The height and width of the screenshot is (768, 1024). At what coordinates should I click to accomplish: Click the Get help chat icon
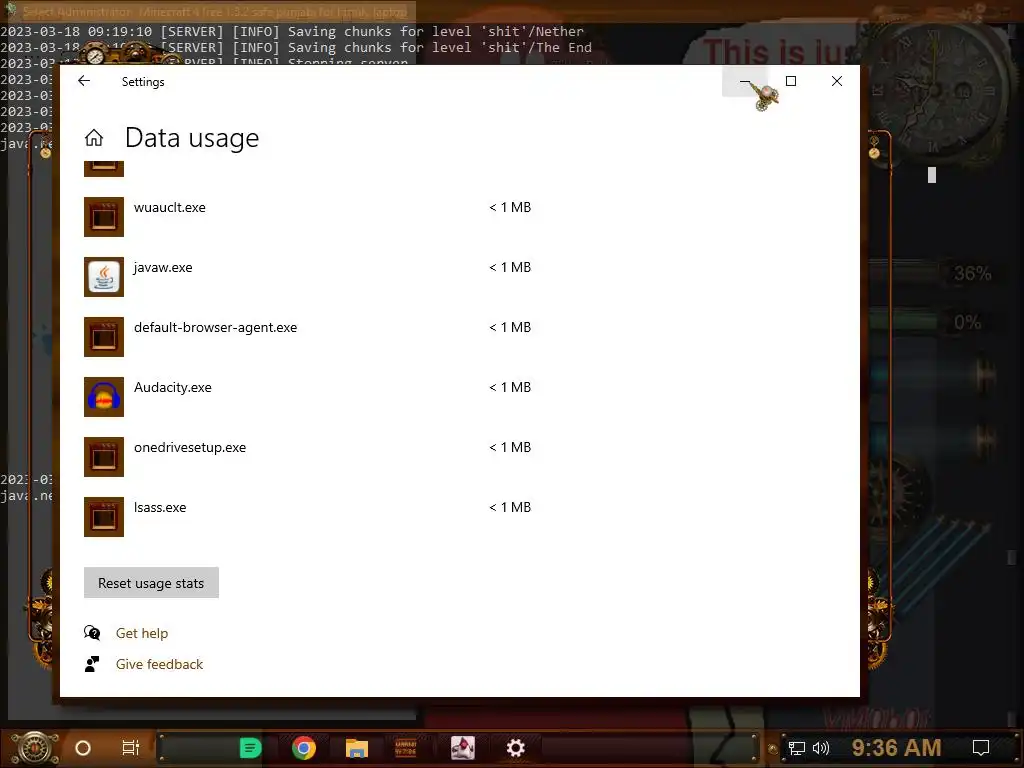[x=92, y=633]
